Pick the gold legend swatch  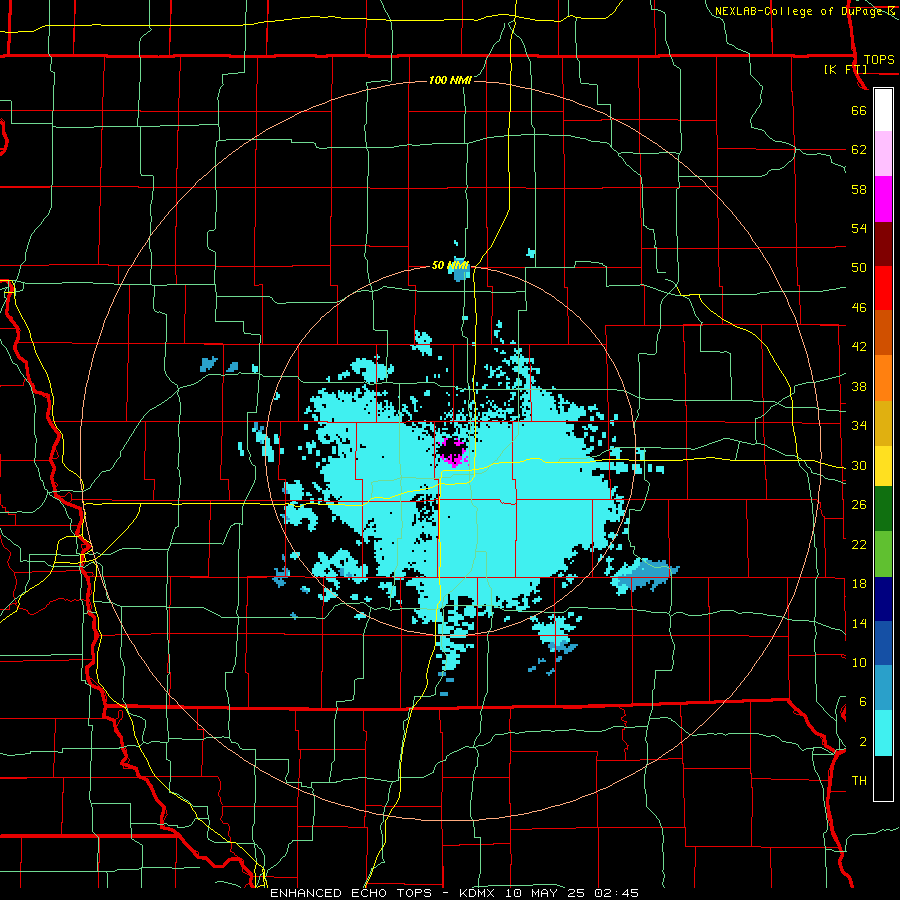[883, 423]
